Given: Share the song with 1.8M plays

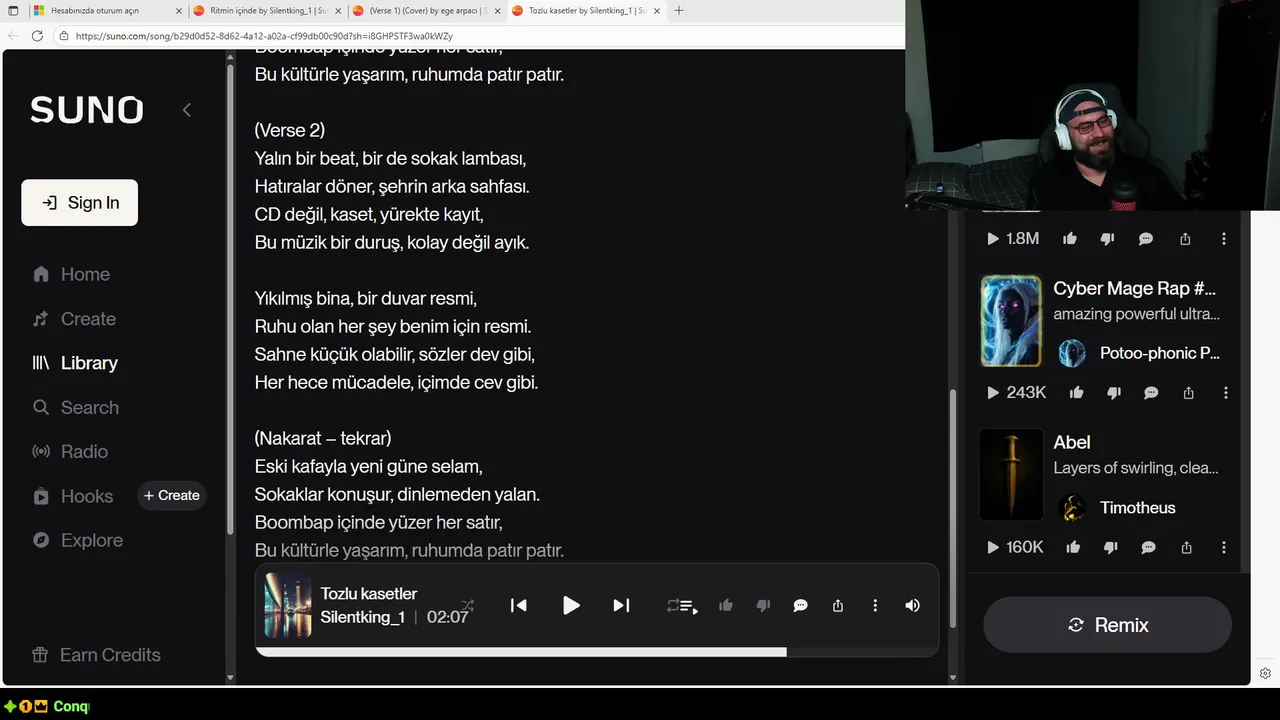Looking at the screenshot, I should click(1185, 239).
